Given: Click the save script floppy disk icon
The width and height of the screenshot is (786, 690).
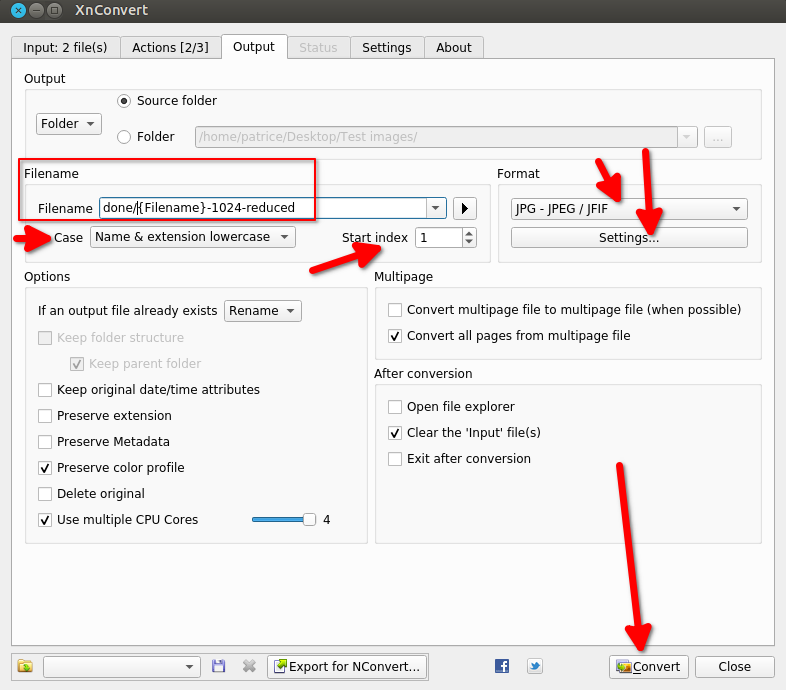Looking at the screenshot, I should (218, 666).
